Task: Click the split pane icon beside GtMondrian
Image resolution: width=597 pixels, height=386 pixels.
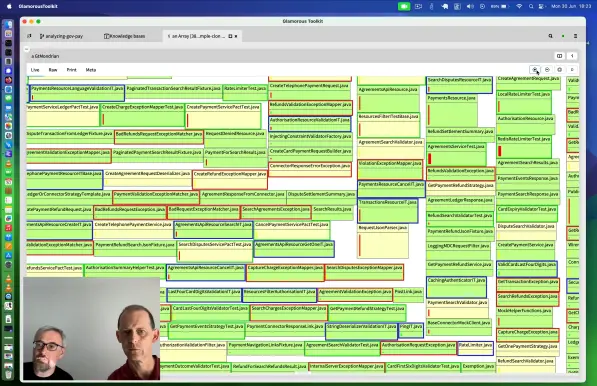Action: pos(559,56)
